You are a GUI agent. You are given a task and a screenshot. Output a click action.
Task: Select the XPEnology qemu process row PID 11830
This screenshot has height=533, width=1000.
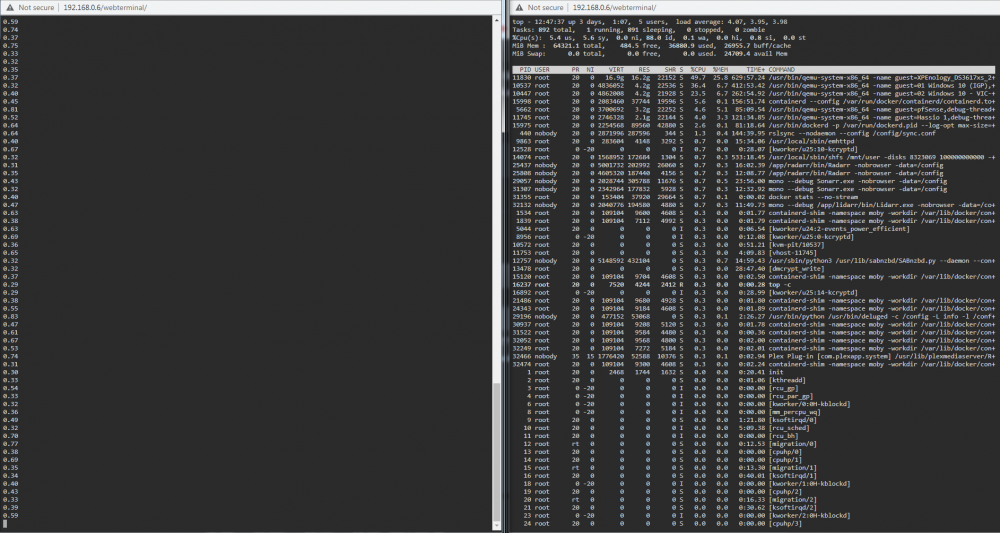[753, 77]
